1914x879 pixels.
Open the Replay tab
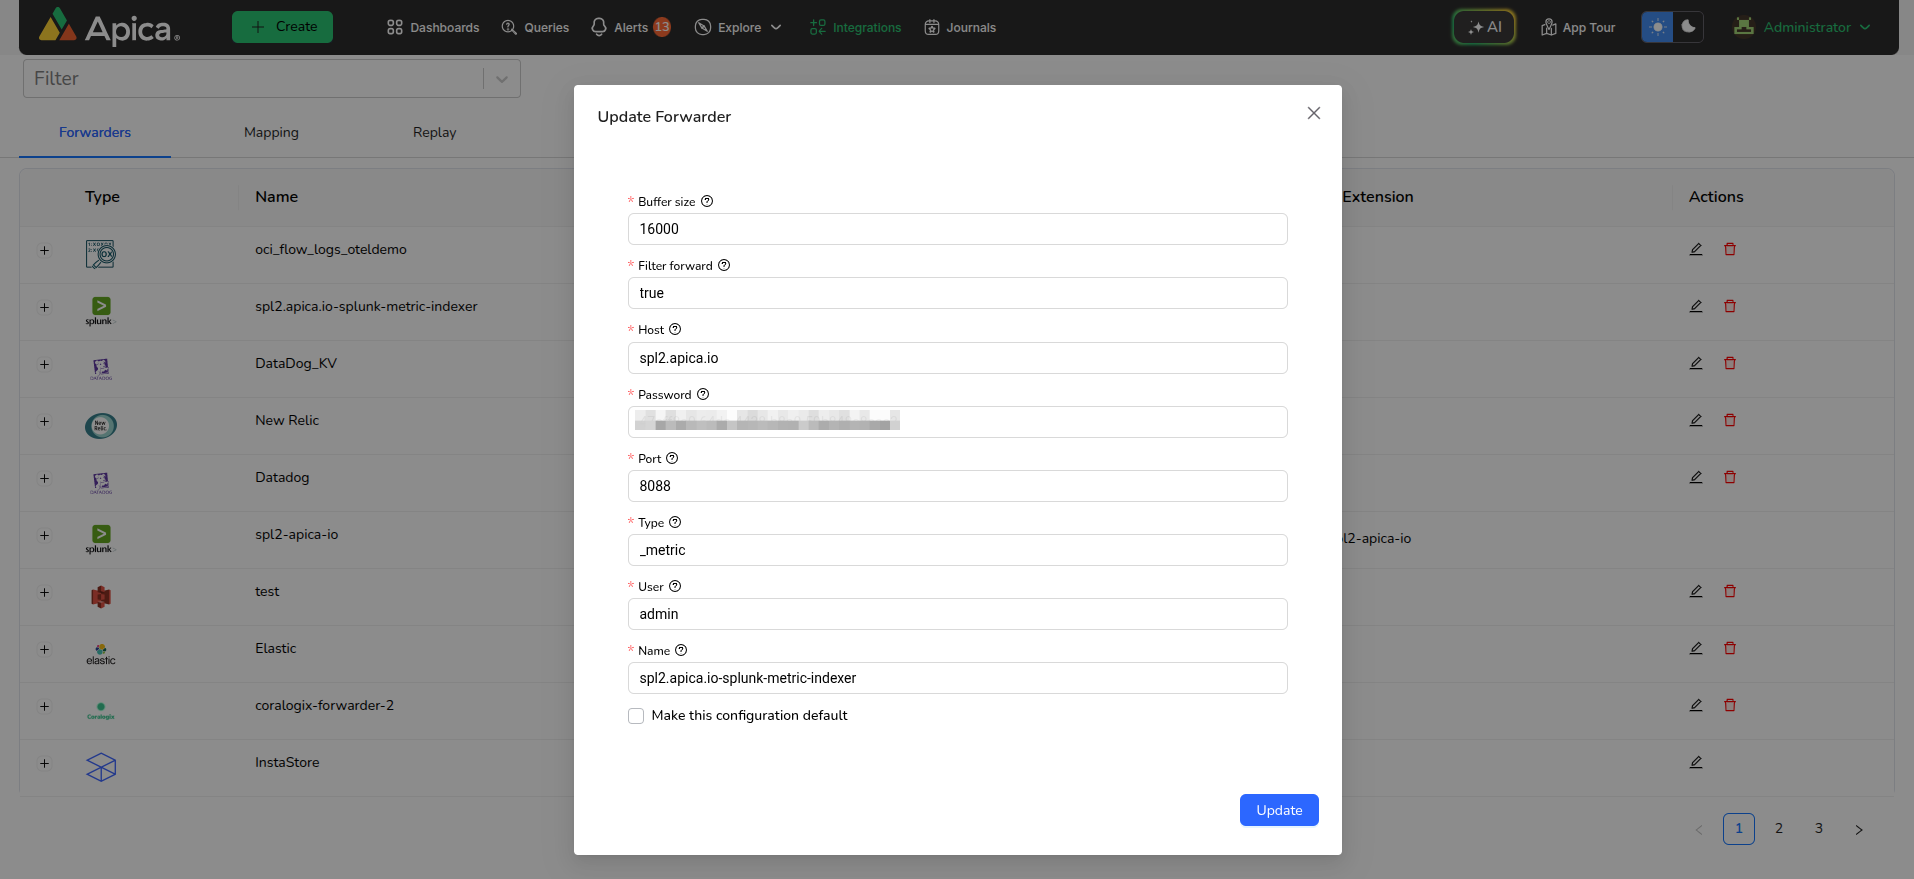[434, 132]
